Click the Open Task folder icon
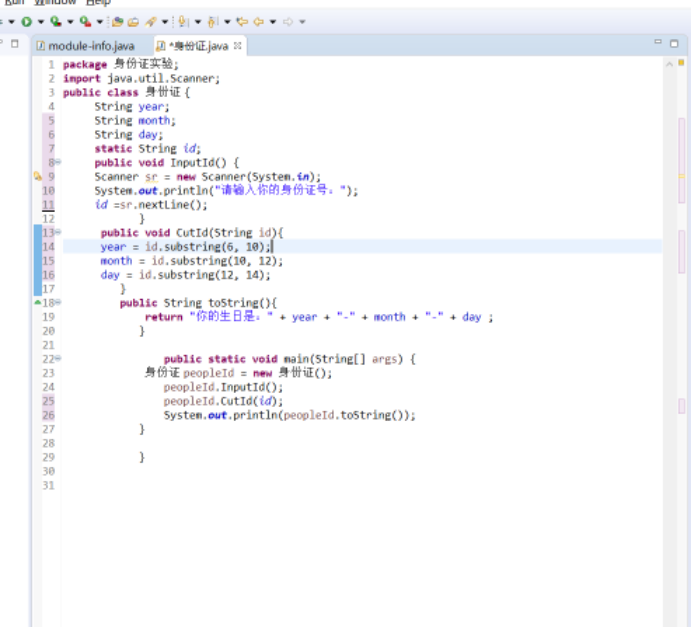The height and width of the screenshot is (627, 692). pos(133,22)
